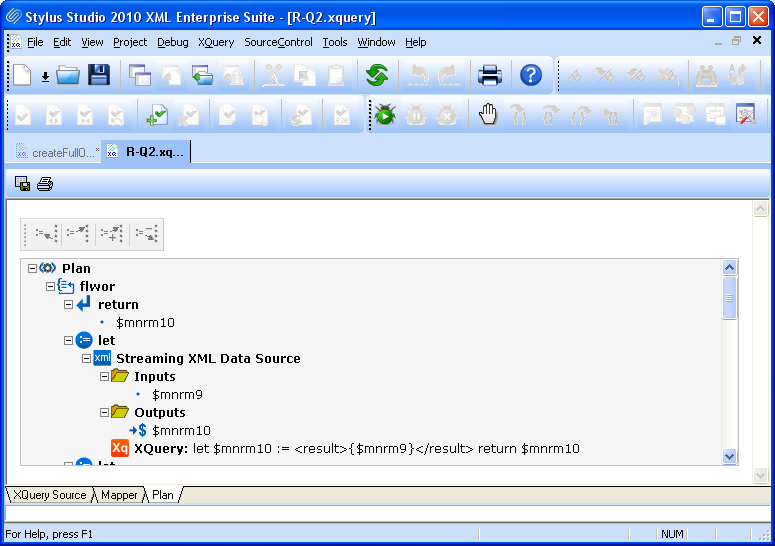Viewport: 775px width, 546px height.
Task: Click the xml Streaming Data Source icon
Action: pos(102,358)
